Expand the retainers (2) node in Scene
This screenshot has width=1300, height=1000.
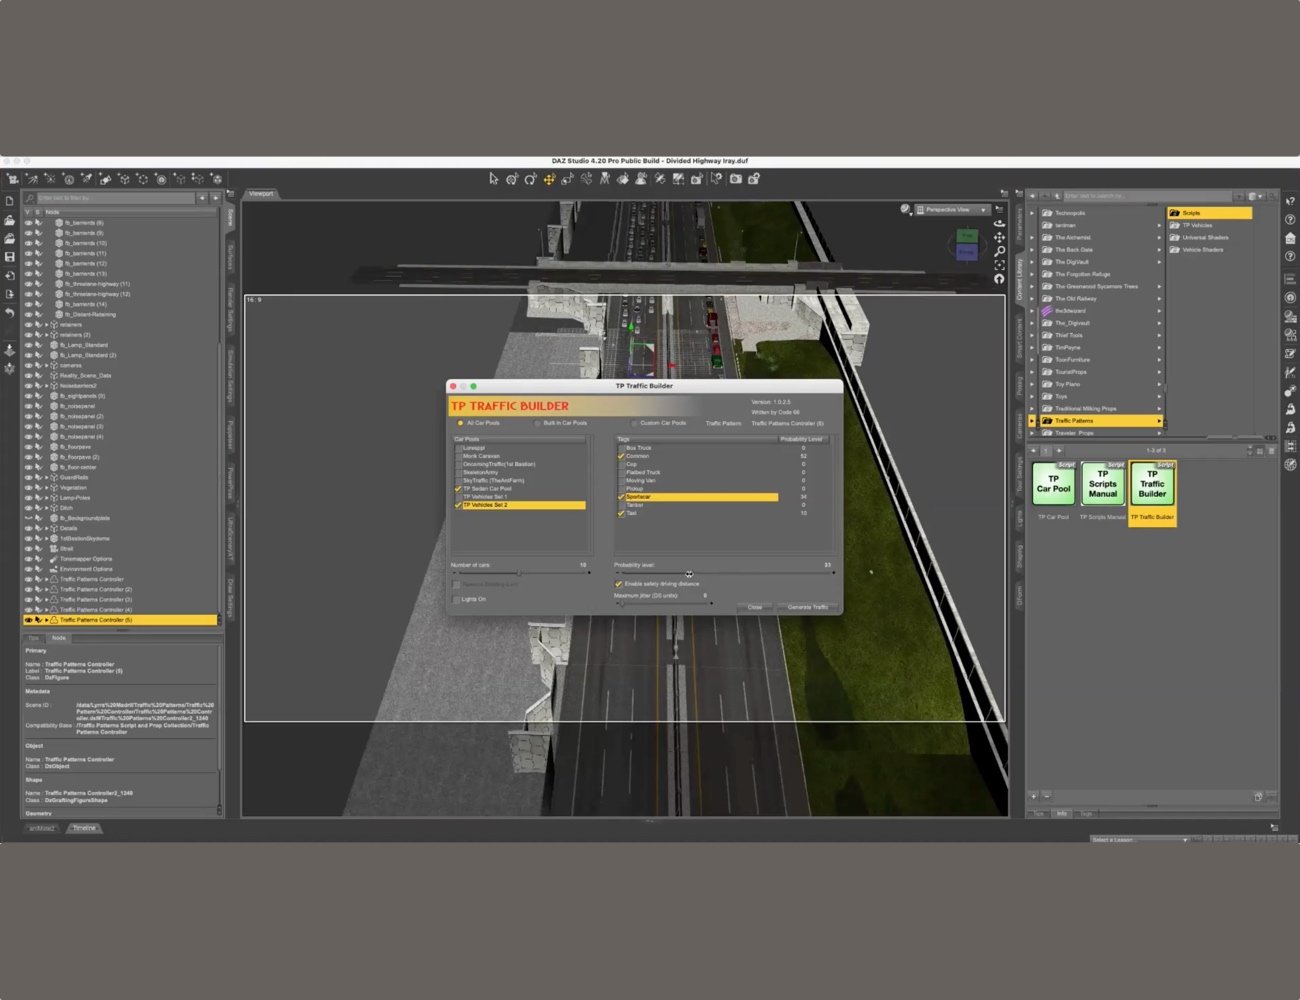(x=46, y=335)
